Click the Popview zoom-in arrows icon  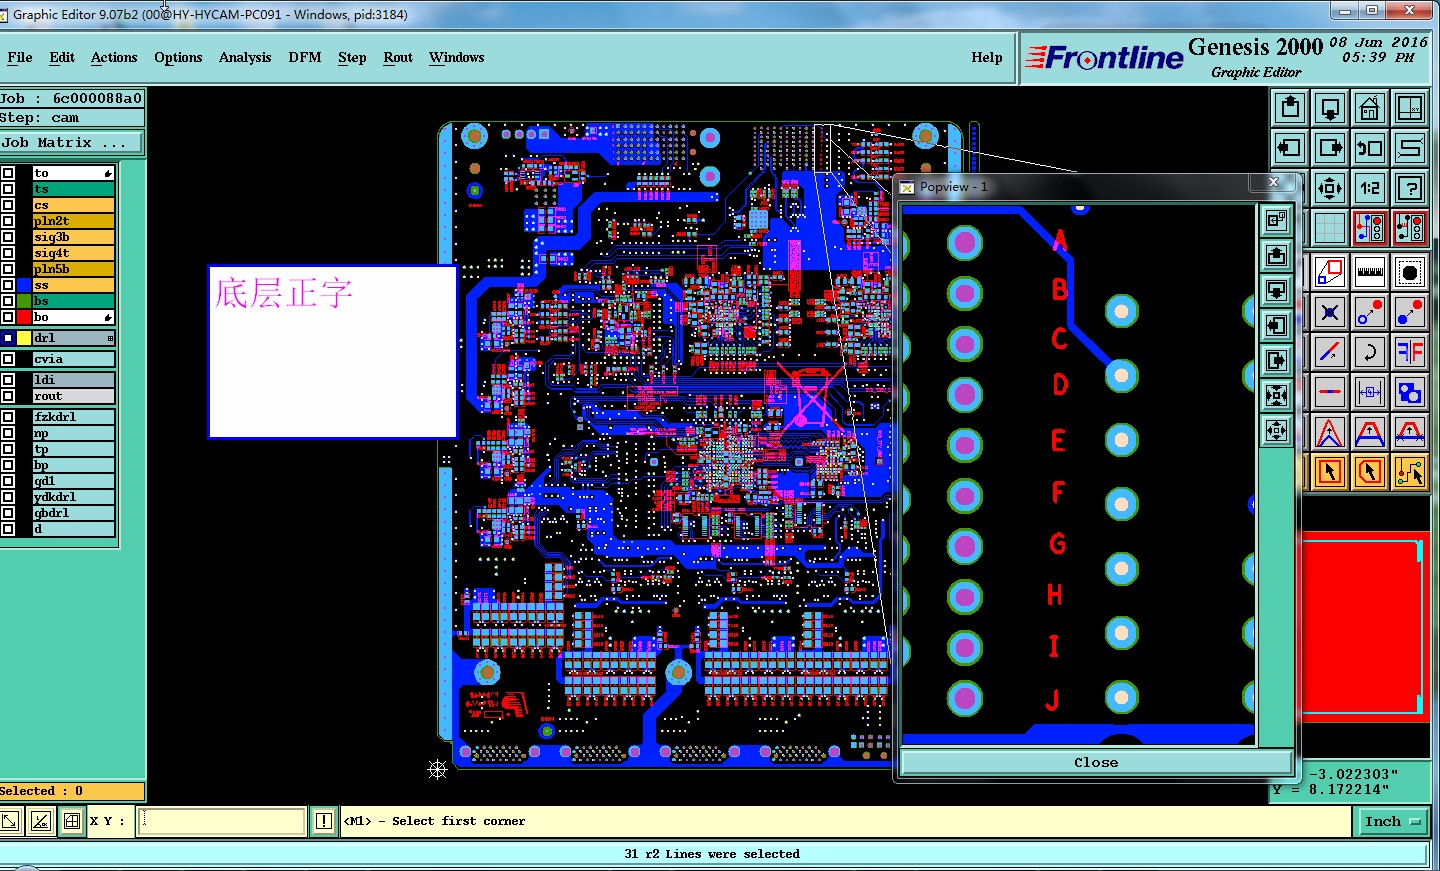tap(1276, 396)
